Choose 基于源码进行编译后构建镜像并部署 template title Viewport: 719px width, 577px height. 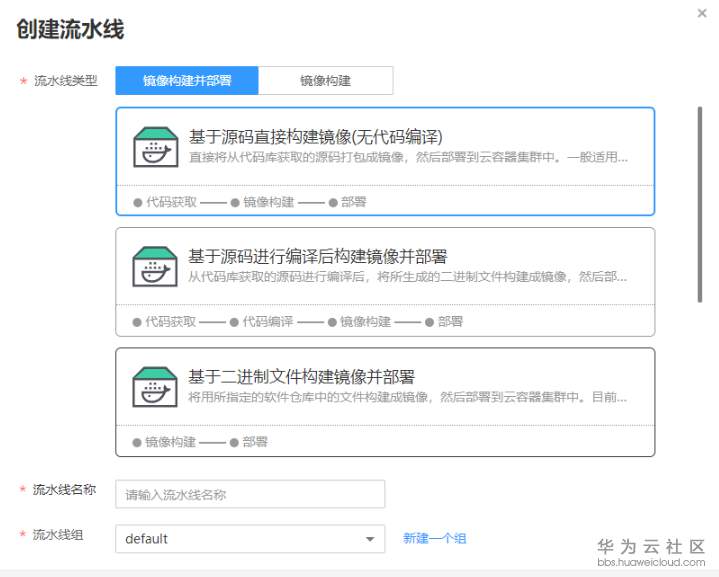317,256
